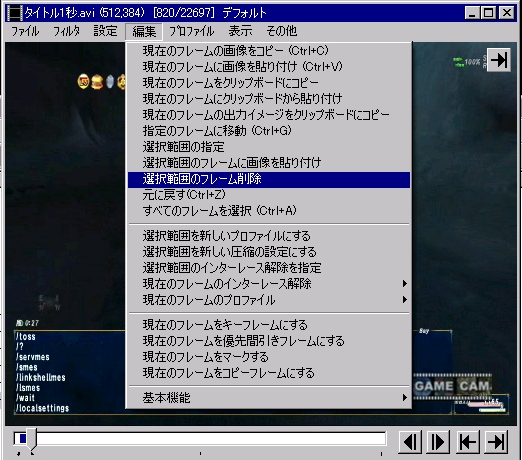522x460 pixels.
Task: Open the プロファイル menu
Action: [191, 31]
